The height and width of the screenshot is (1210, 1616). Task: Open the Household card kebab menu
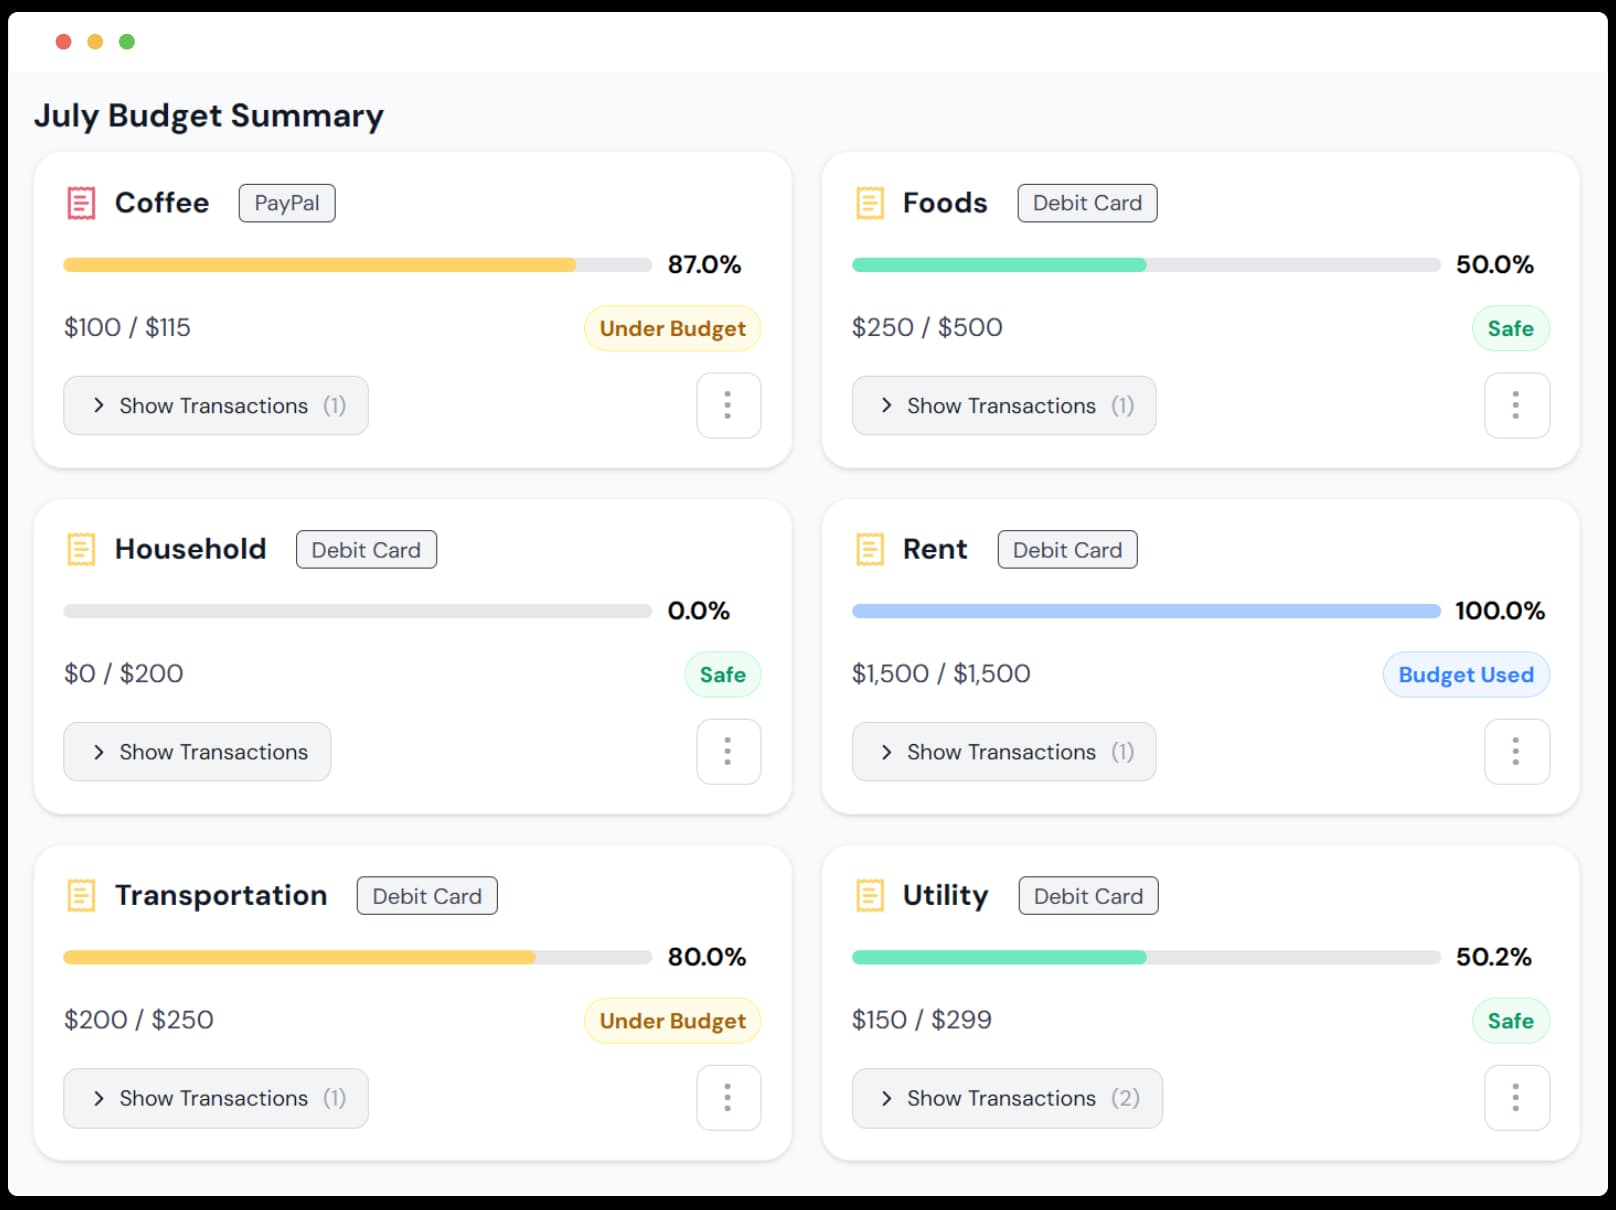pyautogui.click(x=728, y=751)
